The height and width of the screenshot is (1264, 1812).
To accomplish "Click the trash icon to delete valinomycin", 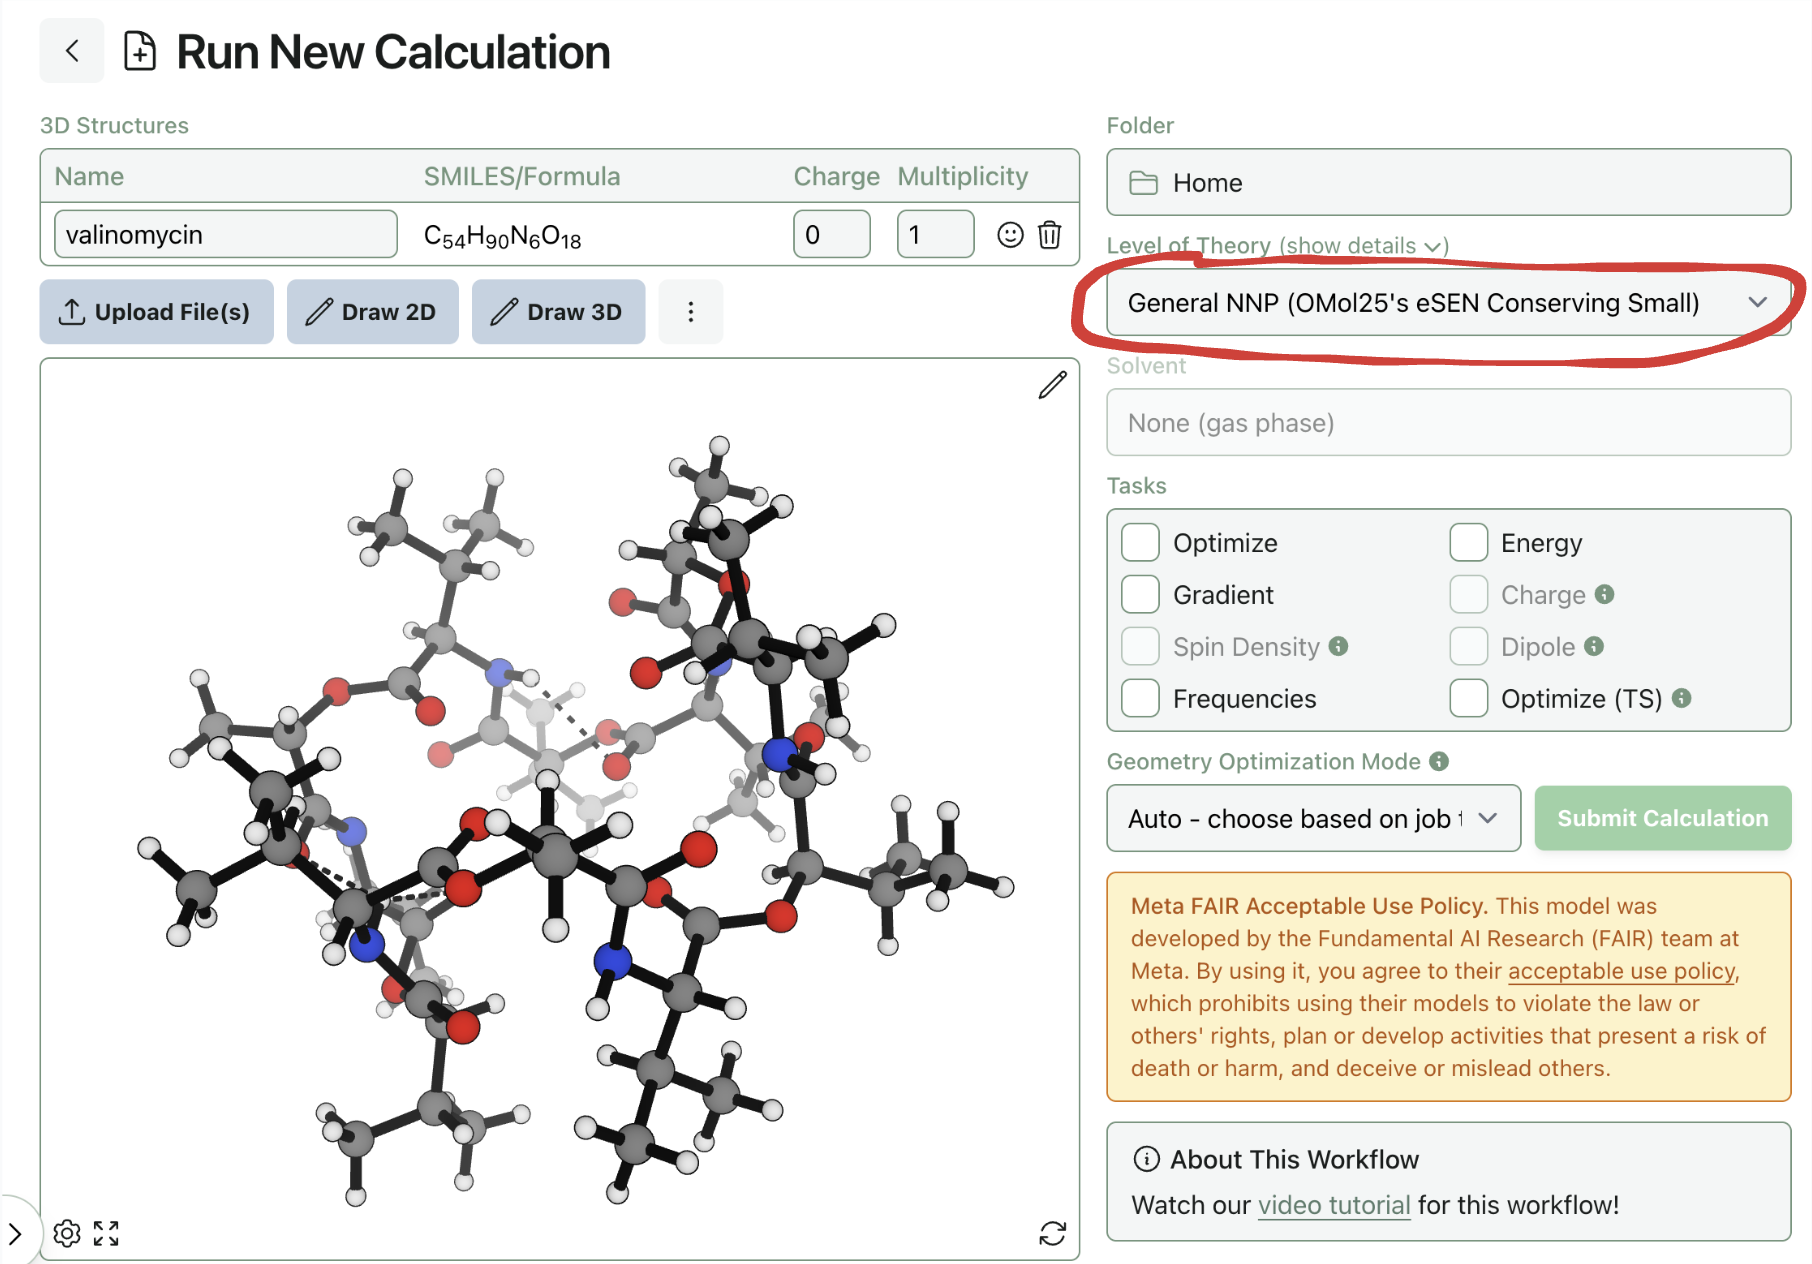I will (1049, 235).
